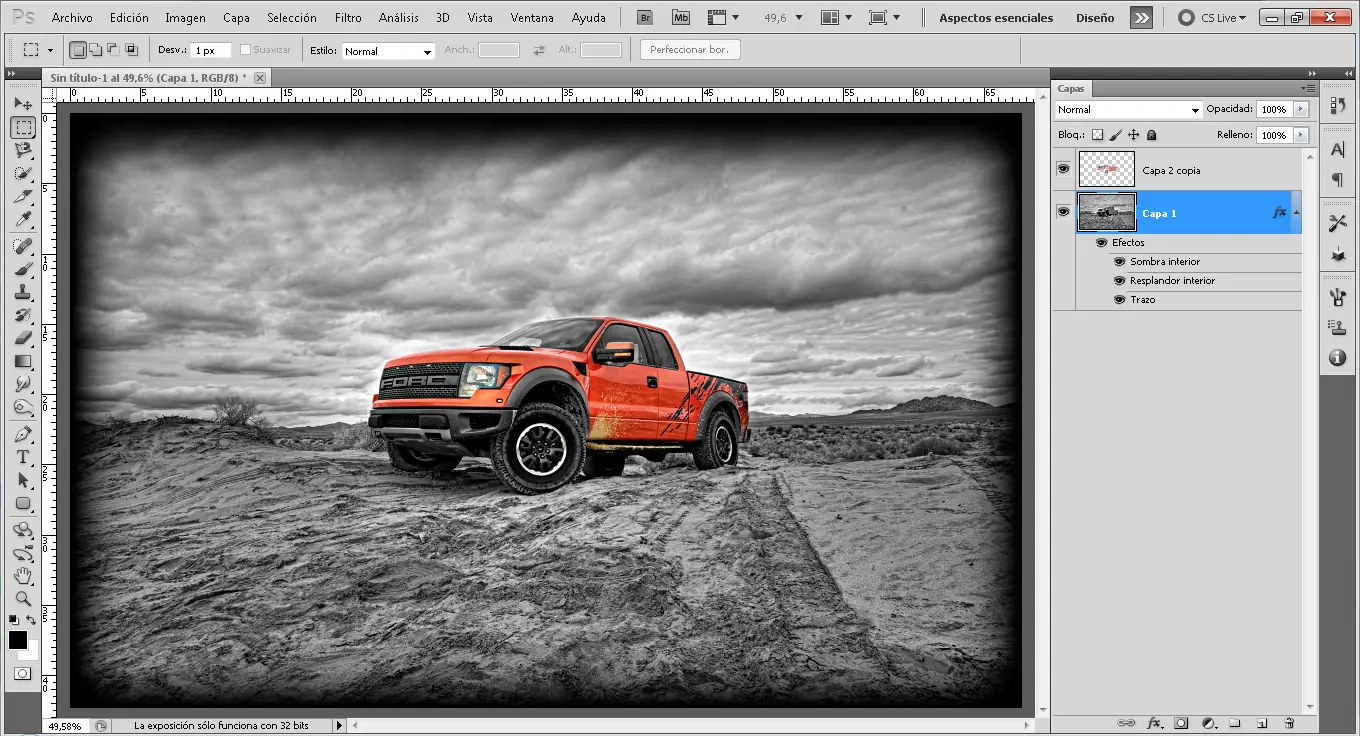Viewport: 1360px width, 736px height.
Task: Delete layer with the trash icon
Action: [x=1289, y=722]
